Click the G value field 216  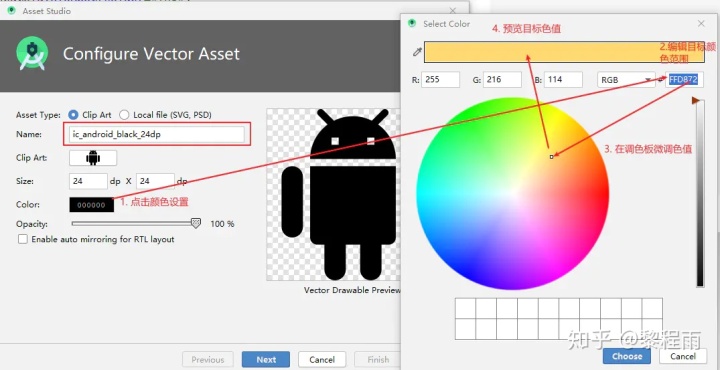pyautogui.click(x=502, y=79)
